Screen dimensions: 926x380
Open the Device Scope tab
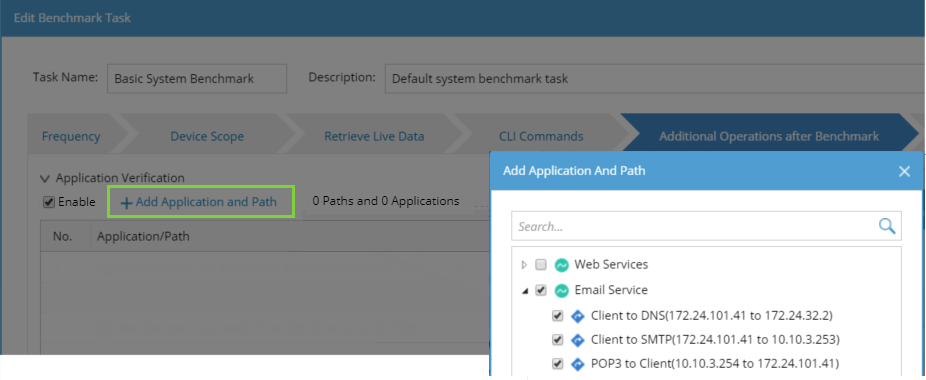[x=207, y=137]
